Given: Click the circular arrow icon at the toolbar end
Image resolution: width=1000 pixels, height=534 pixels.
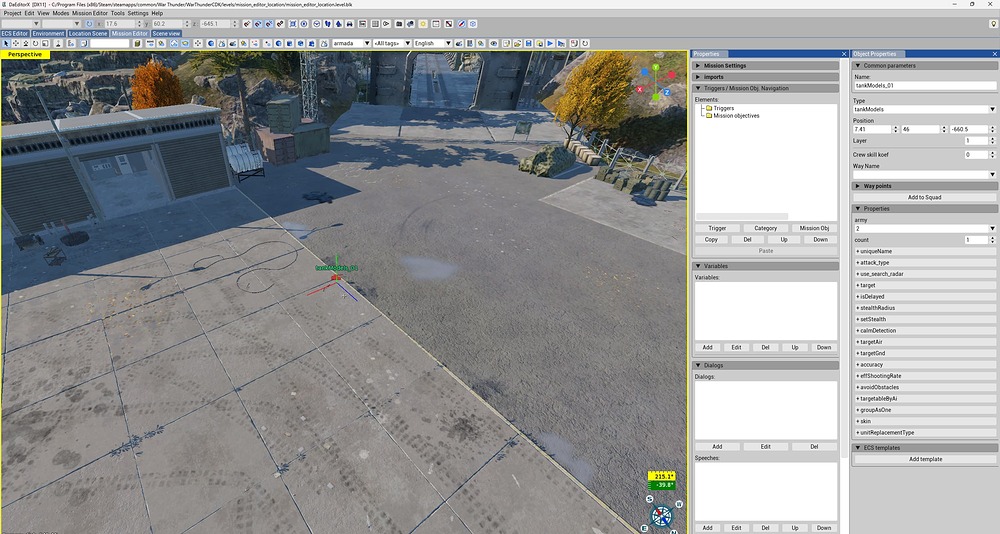Looking at the screenshot, I should [x=585, y=43].
